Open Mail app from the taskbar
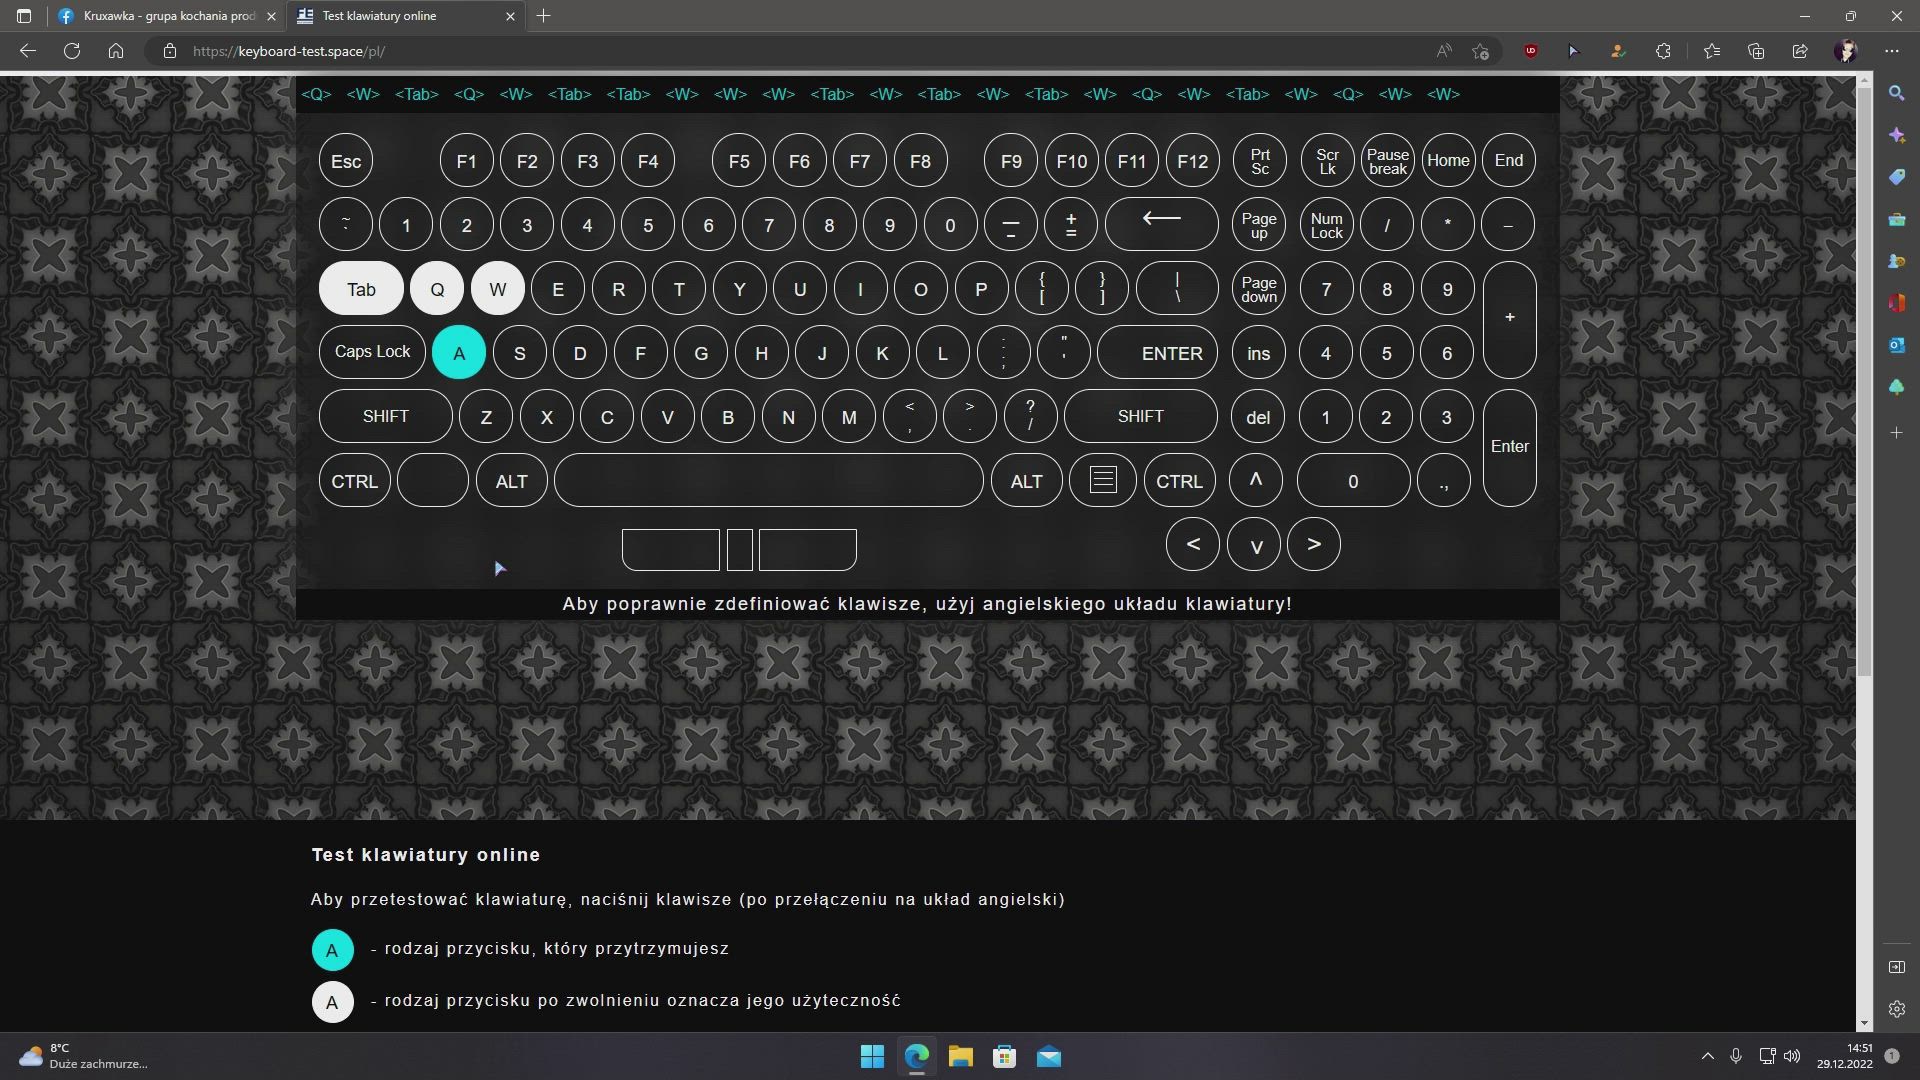Screen dimensions: 1920x1080 (x=1050, y=1056)
